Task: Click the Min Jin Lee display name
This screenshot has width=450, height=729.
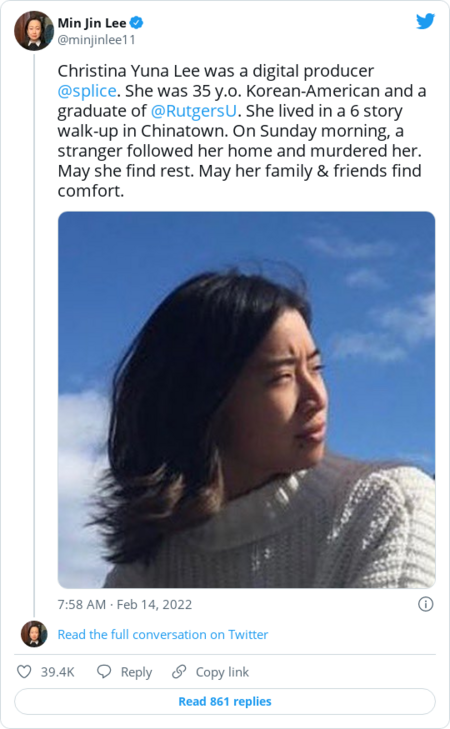Action: (92, 23)
